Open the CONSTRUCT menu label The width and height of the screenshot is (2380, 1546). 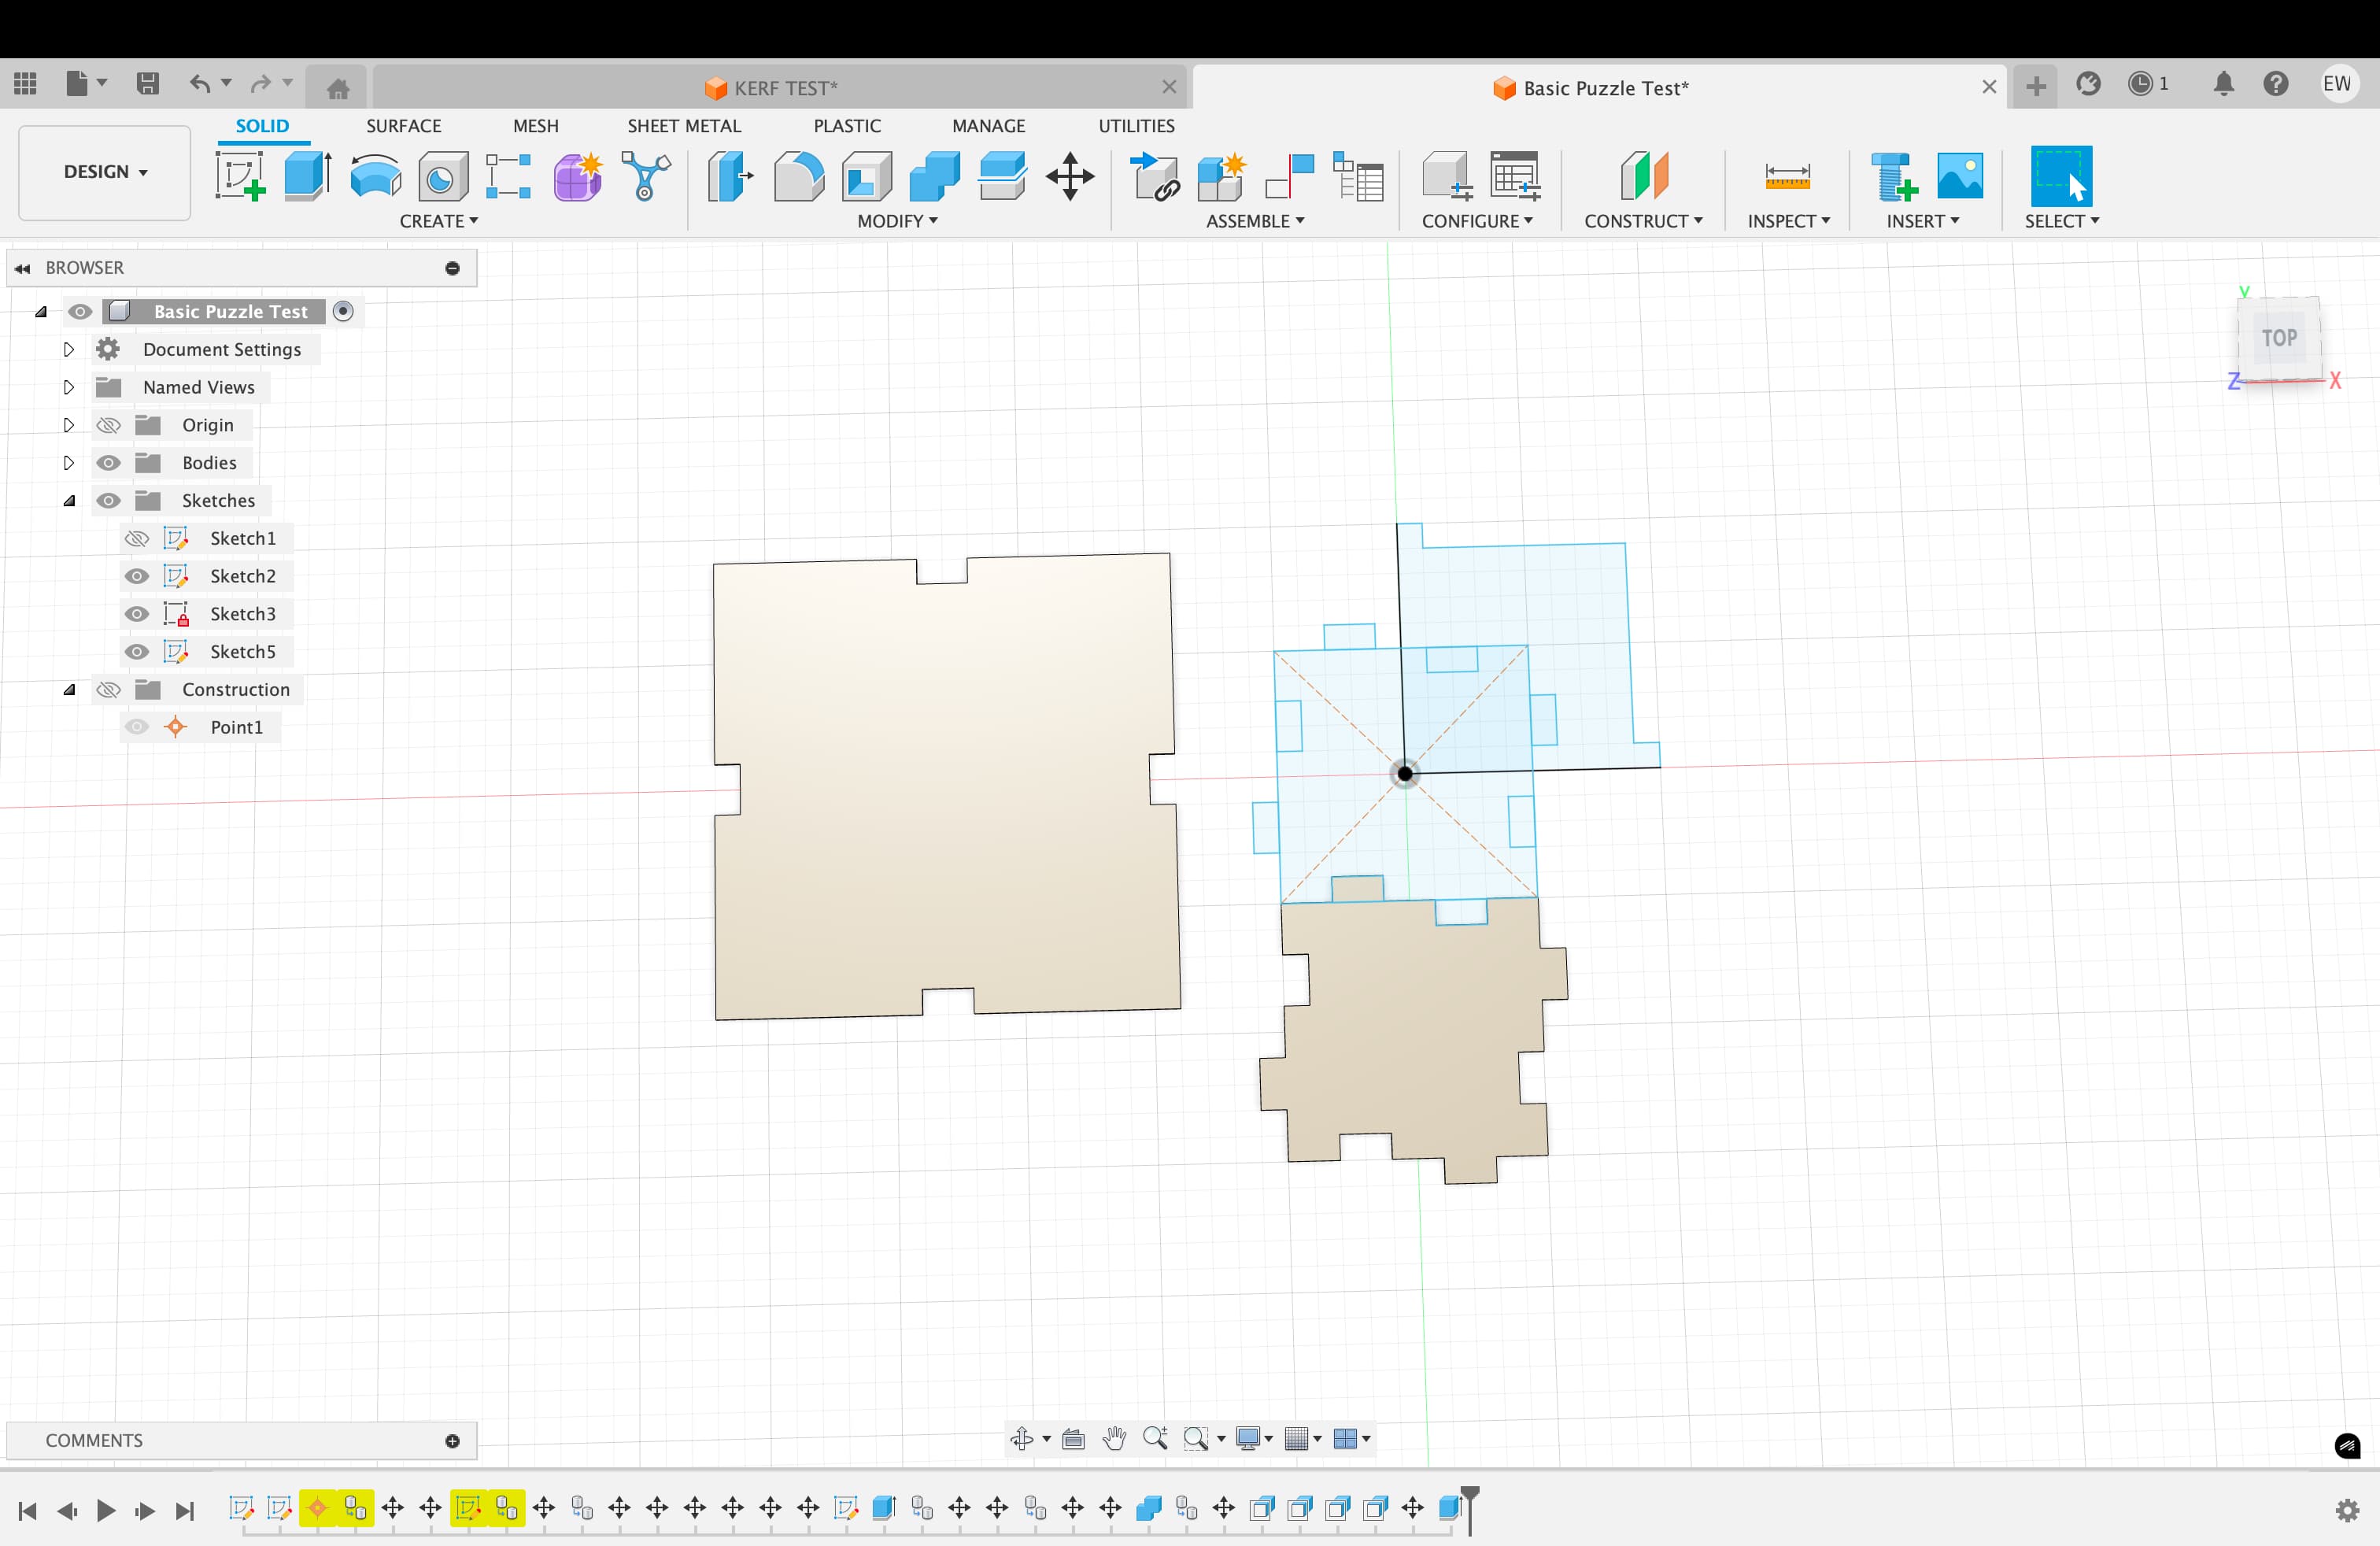point(1642,221)
